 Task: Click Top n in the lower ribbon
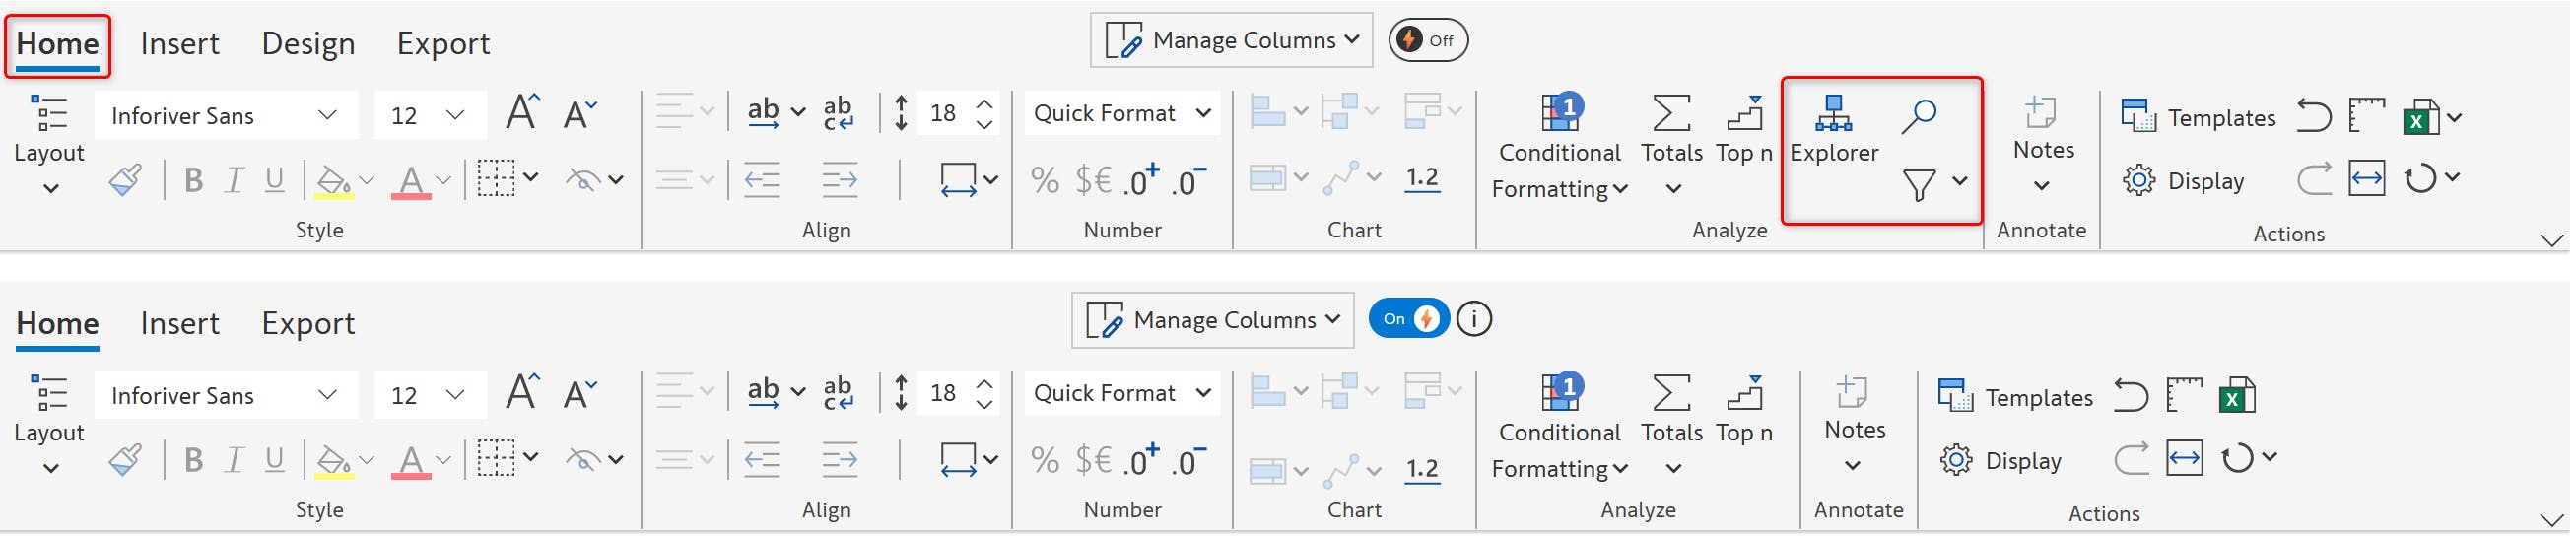coord(1743,411)
